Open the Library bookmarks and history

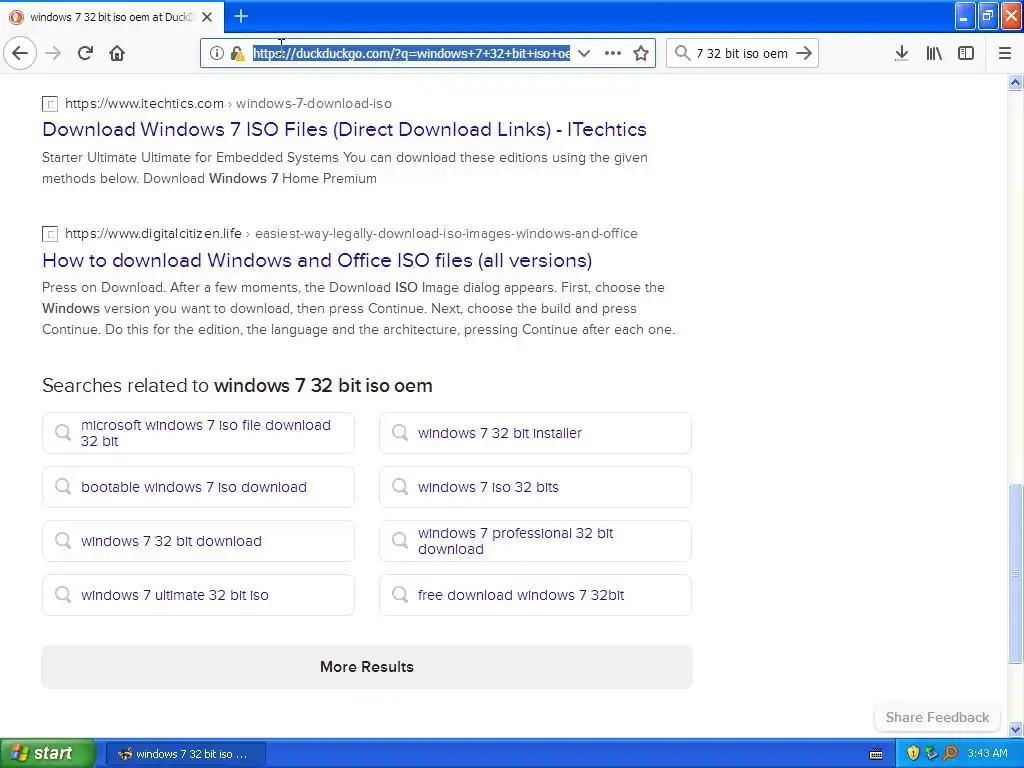tap(934, 53)
